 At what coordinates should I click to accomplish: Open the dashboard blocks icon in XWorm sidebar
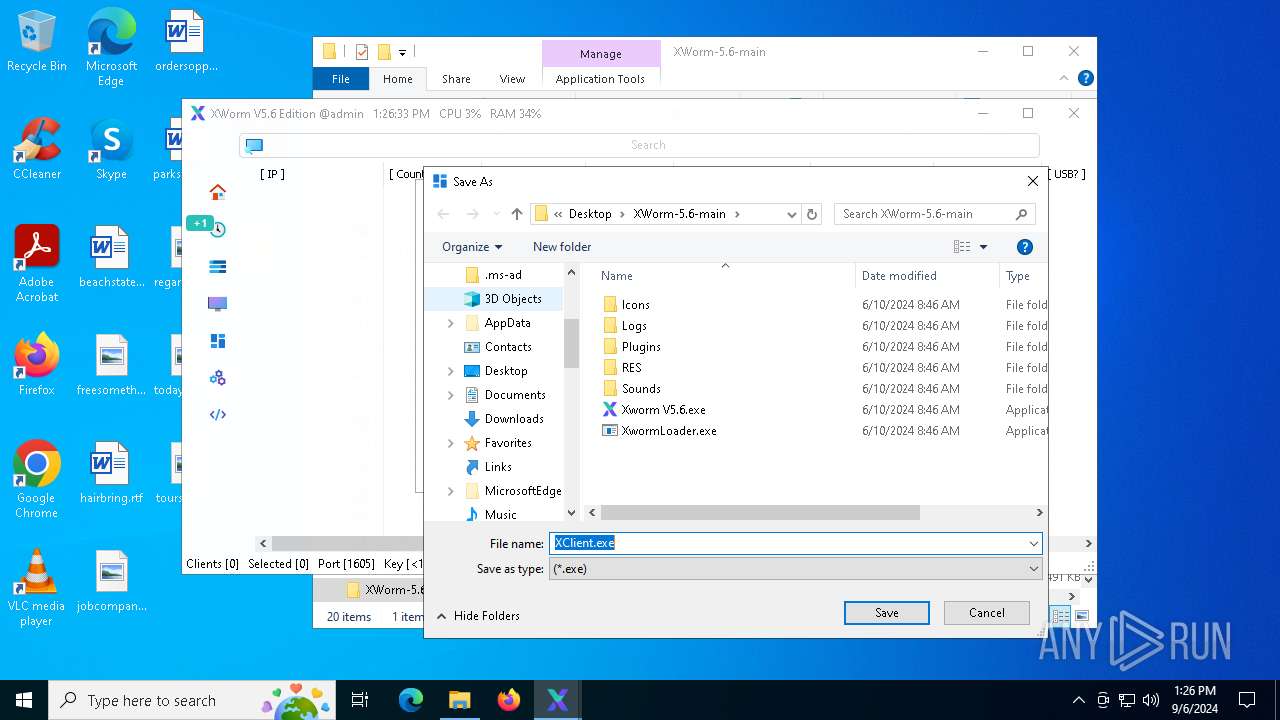point(218,341)
